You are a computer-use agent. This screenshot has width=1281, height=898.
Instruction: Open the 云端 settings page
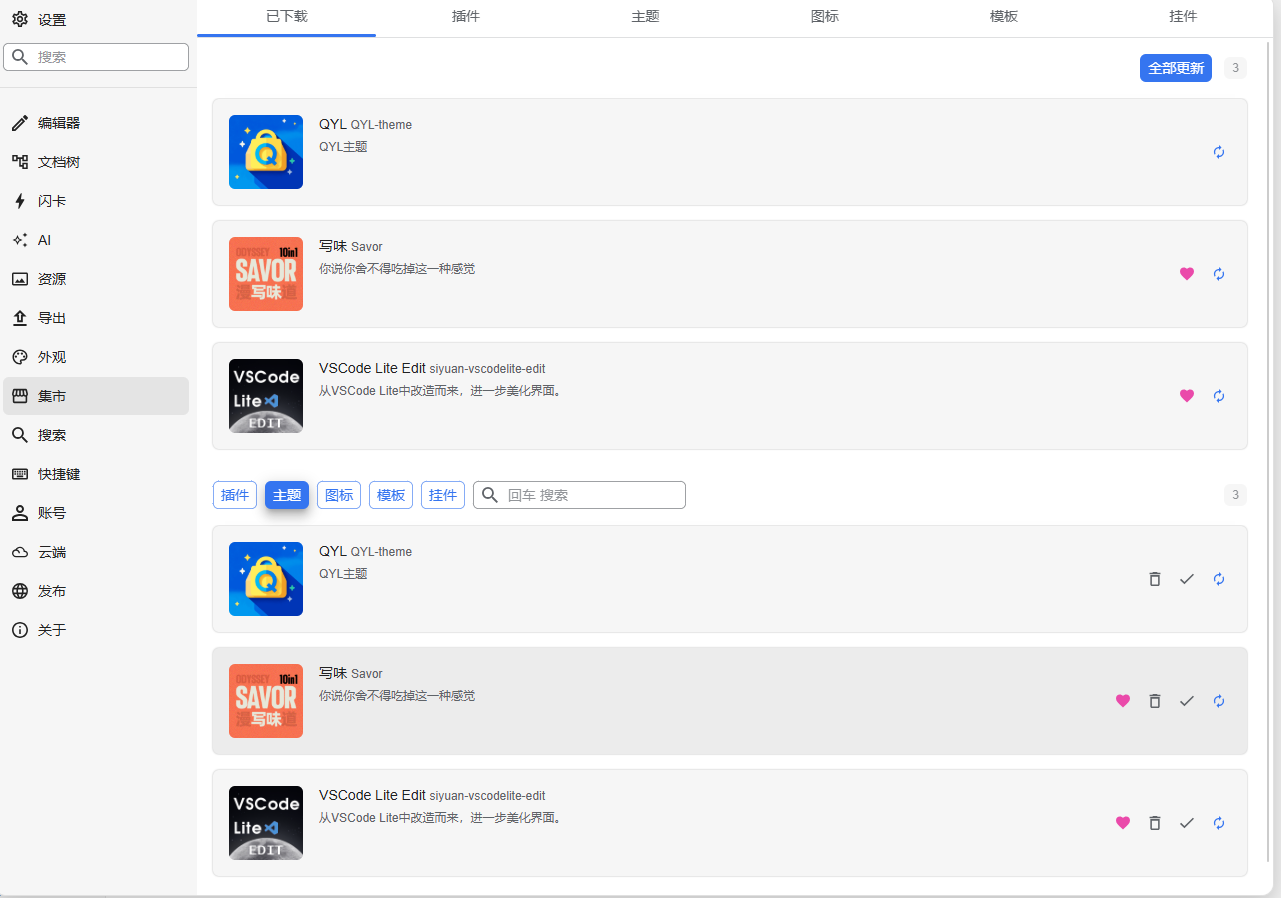[x=96, y=552]
